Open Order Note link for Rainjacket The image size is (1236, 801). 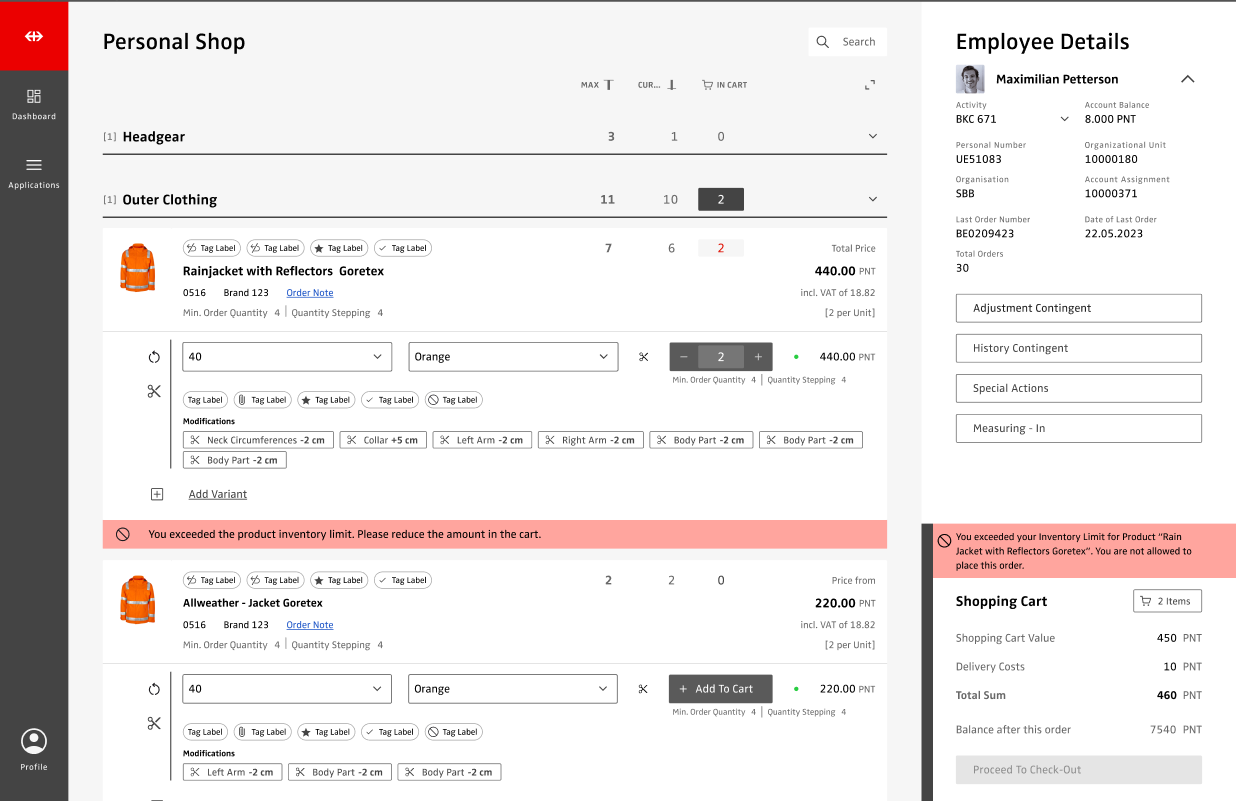click(x=309, y=293)
